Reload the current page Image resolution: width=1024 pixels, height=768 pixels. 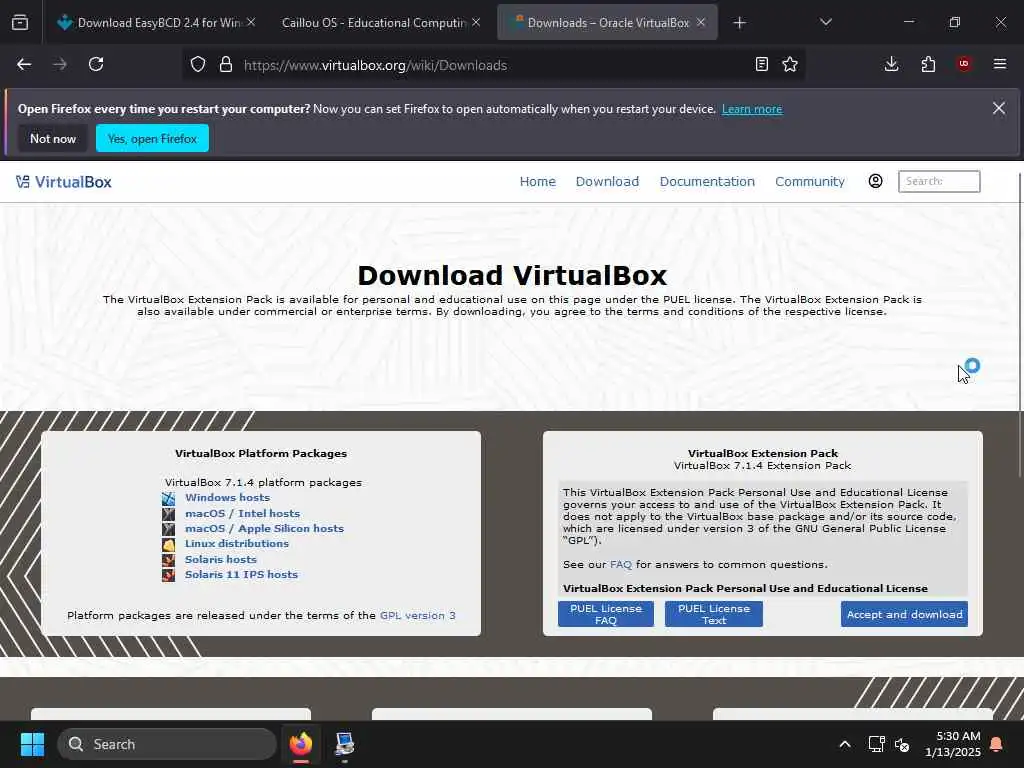pyautogui.click(x=96, y=64)
